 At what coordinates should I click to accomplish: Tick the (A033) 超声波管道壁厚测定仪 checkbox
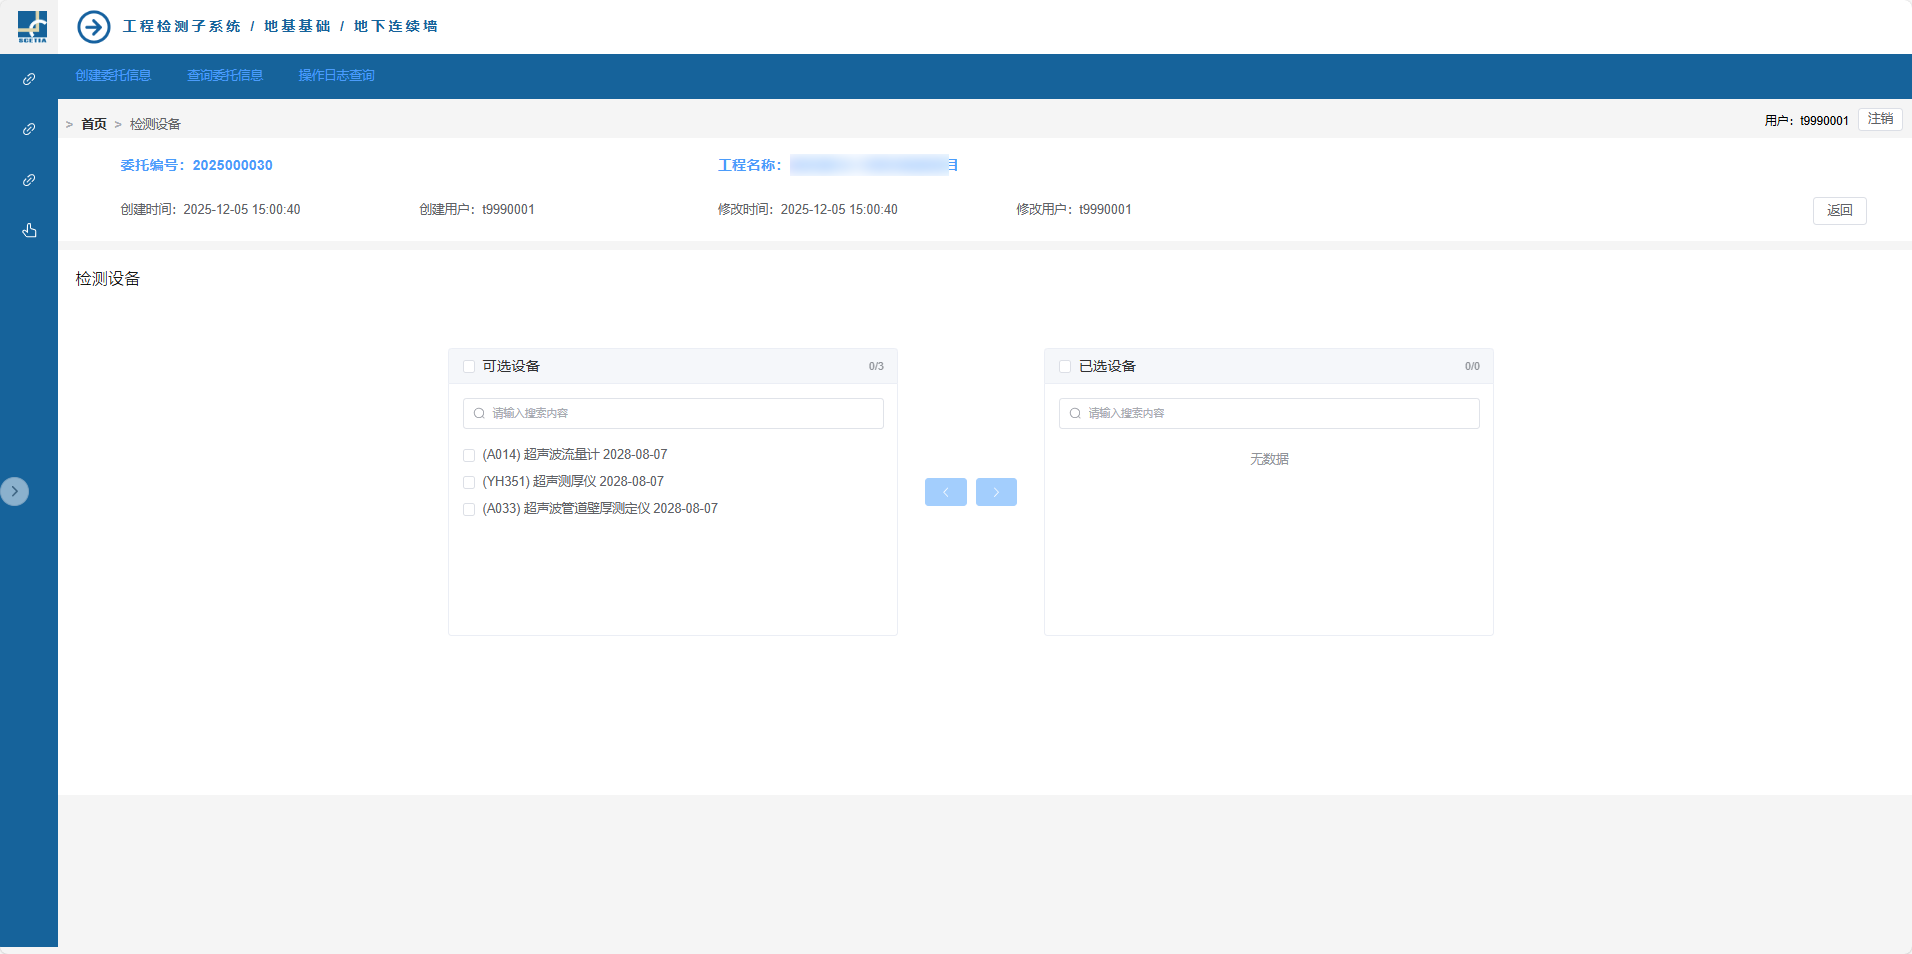coord(469,509)
